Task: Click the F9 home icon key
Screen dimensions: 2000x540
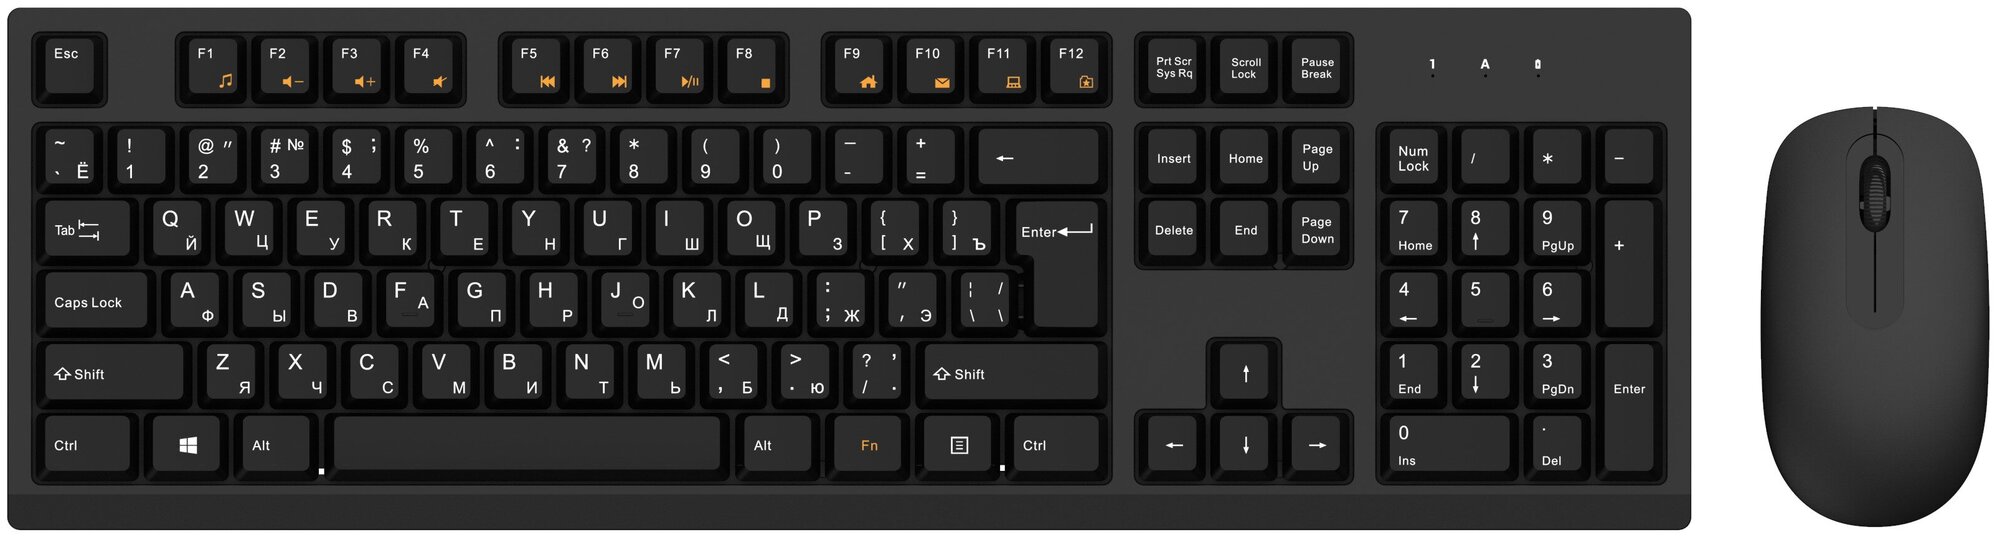Action: (x=859, y=68)
